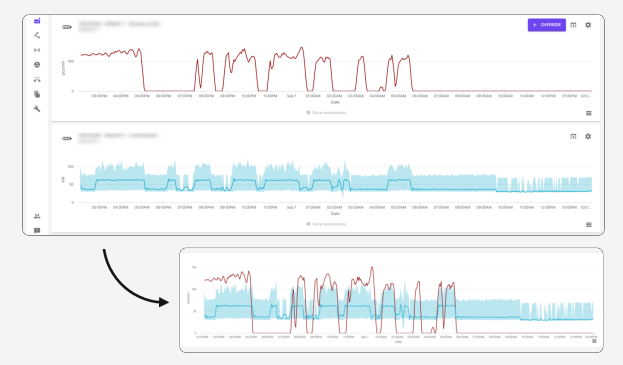Image resolution: width=623 pixels, height=365 pixels.
Task: Click the sensor icon beside top chart title
Action: point(67,27)
